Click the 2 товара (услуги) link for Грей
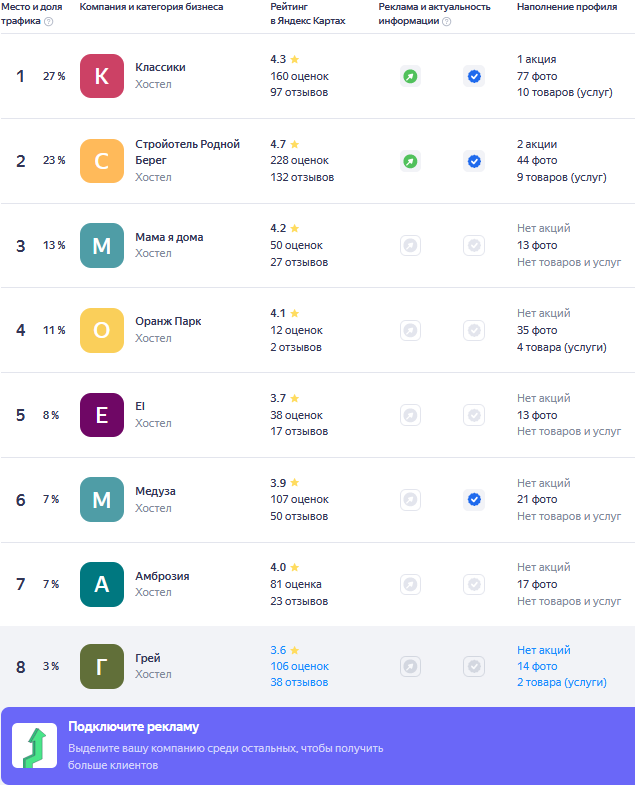 (x=561, y=682)
